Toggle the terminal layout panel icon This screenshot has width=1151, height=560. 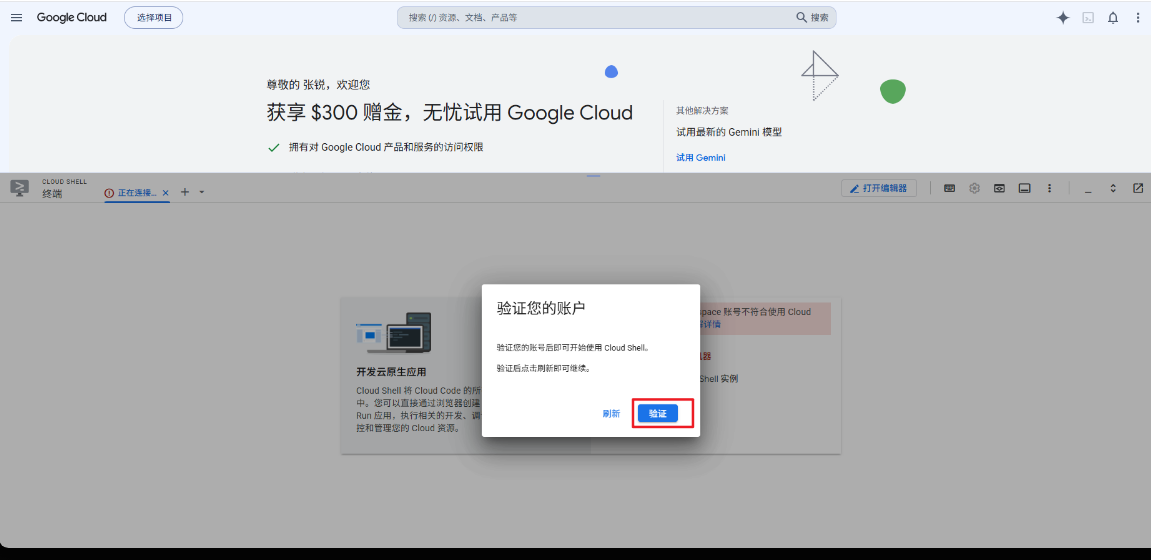[1024, 189]
